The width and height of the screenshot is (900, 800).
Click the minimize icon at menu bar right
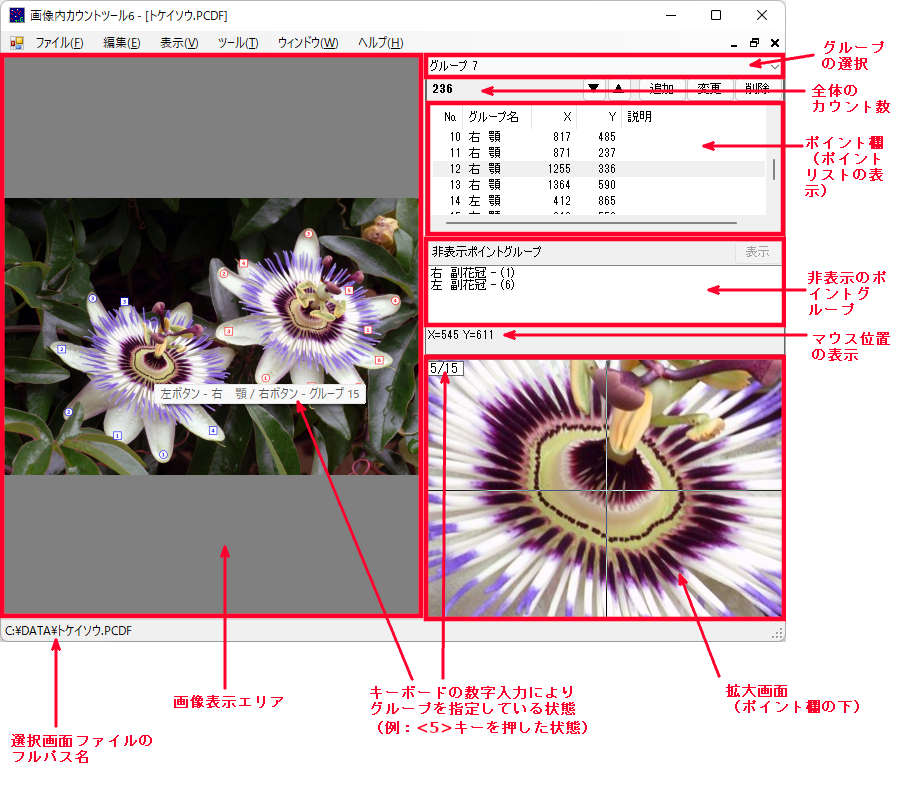click(x=734, y=43)
